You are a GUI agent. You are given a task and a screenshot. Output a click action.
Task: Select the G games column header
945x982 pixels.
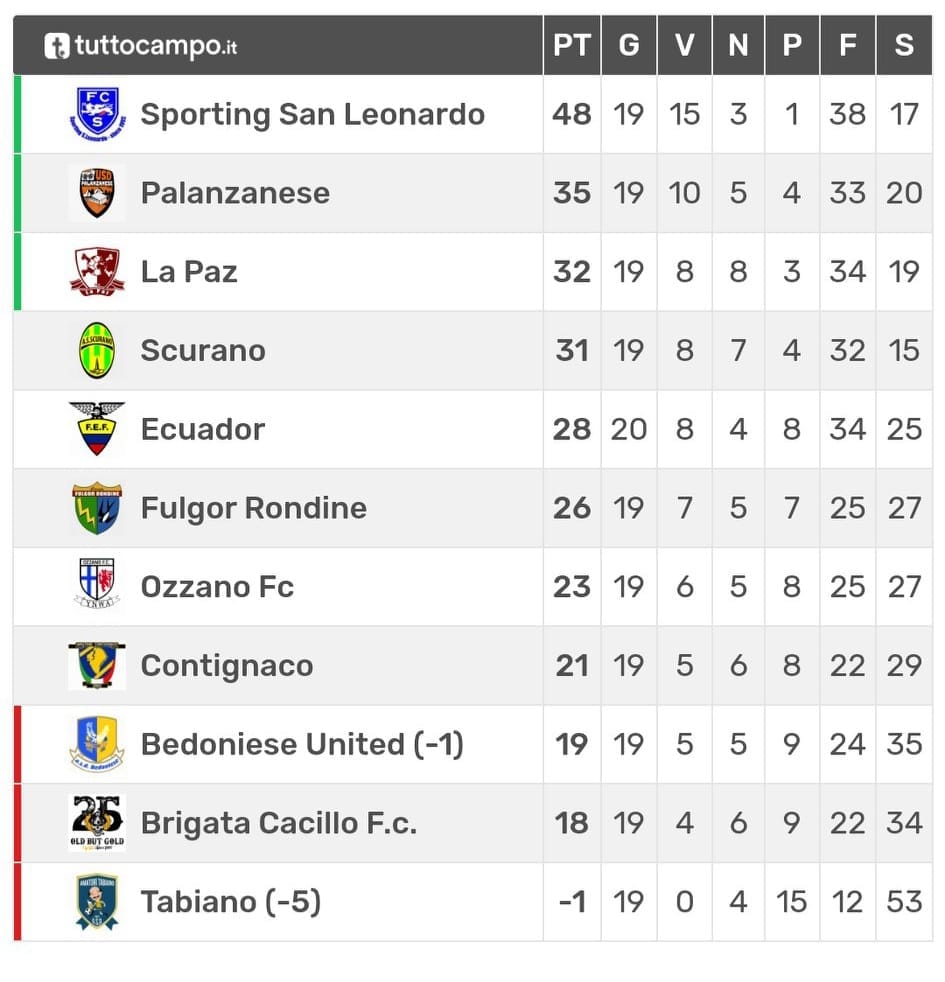pyautogui.click(x=629, y=46)
